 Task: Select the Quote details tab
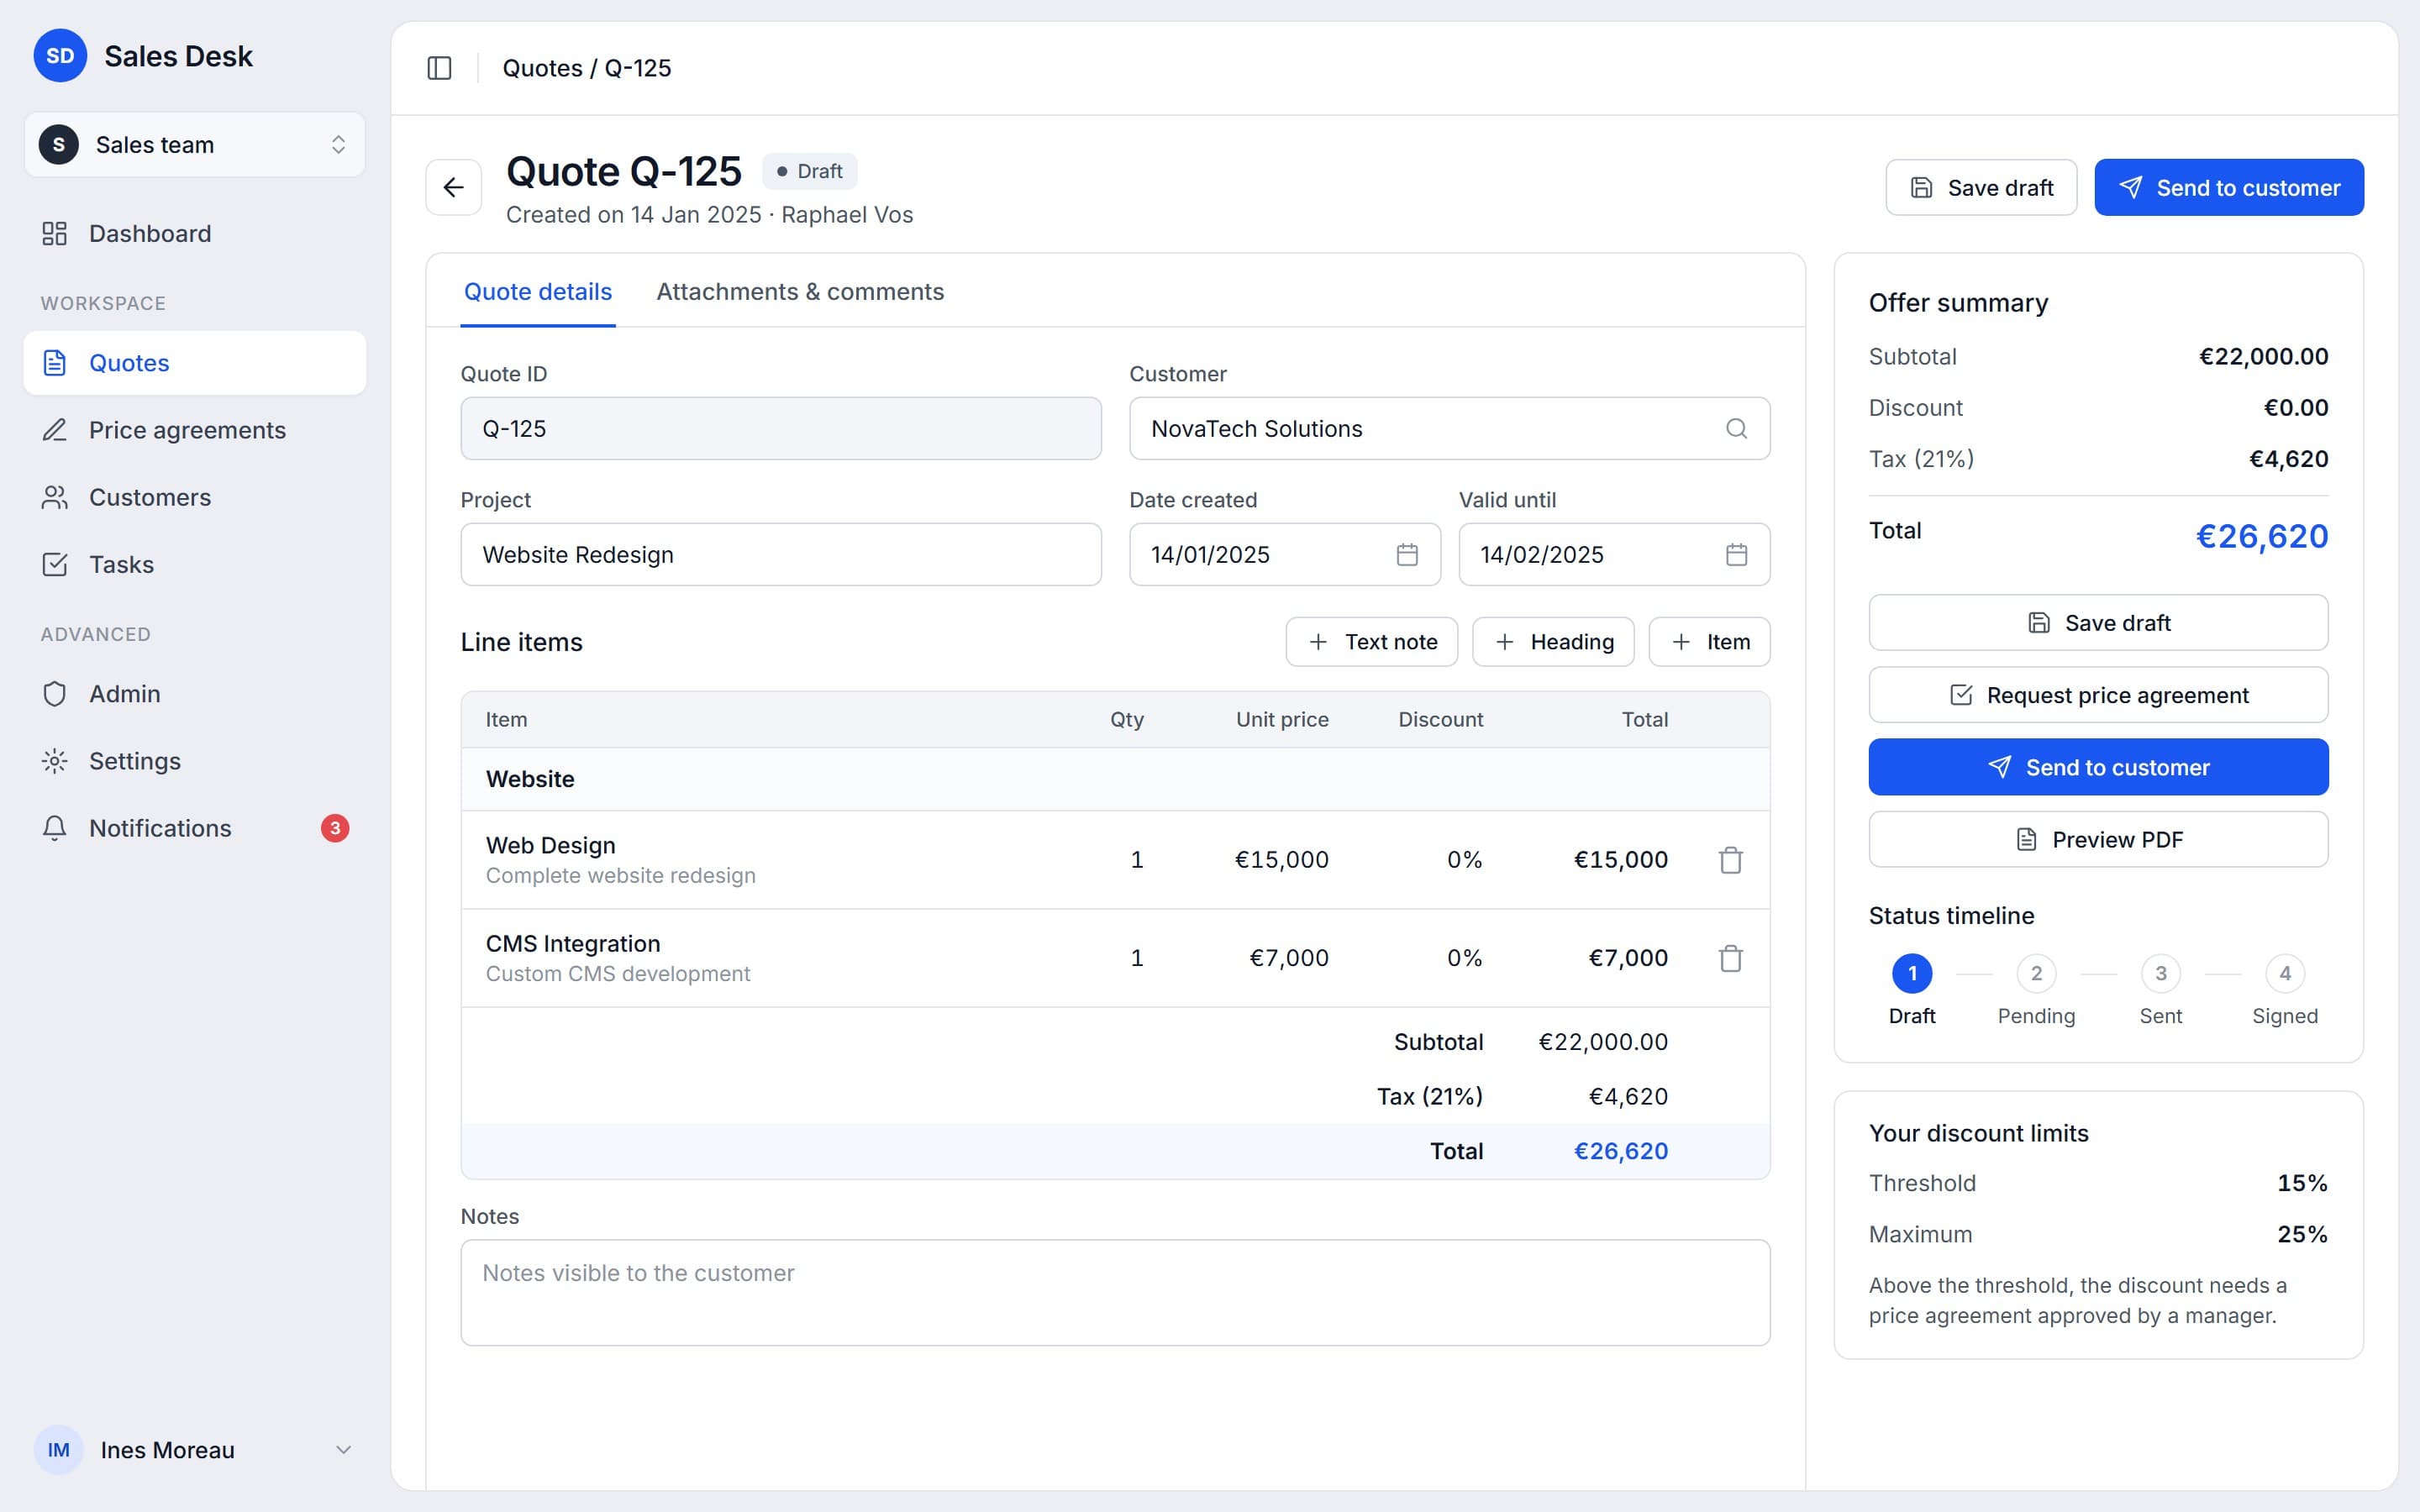(538, 291)
